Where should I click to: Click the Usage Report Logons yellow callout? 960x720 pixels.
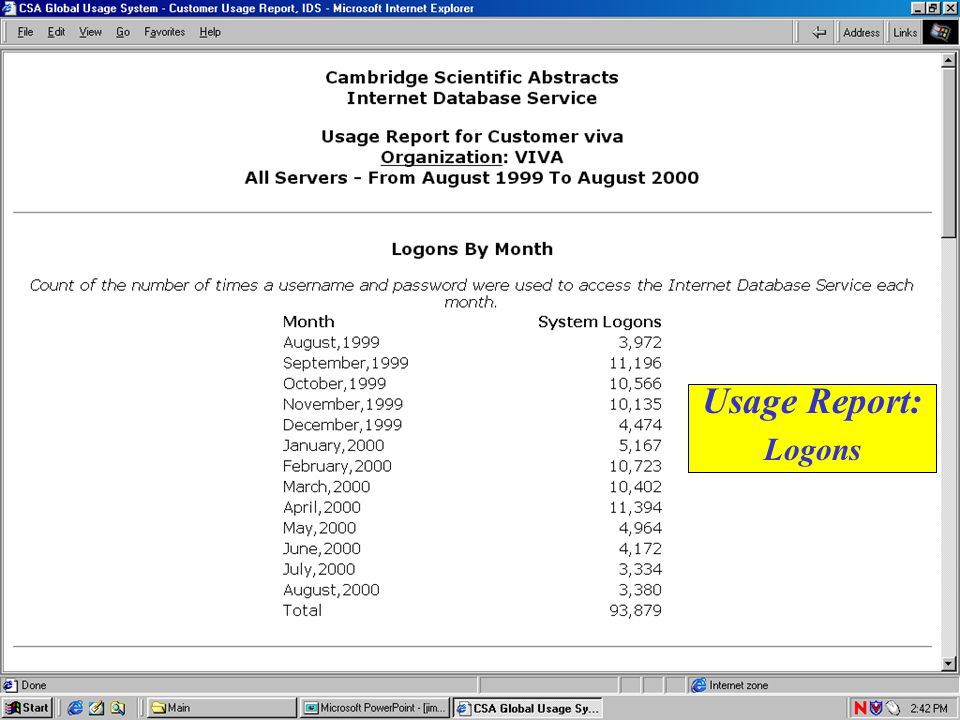pyautogui.click(x=812, y=428)
